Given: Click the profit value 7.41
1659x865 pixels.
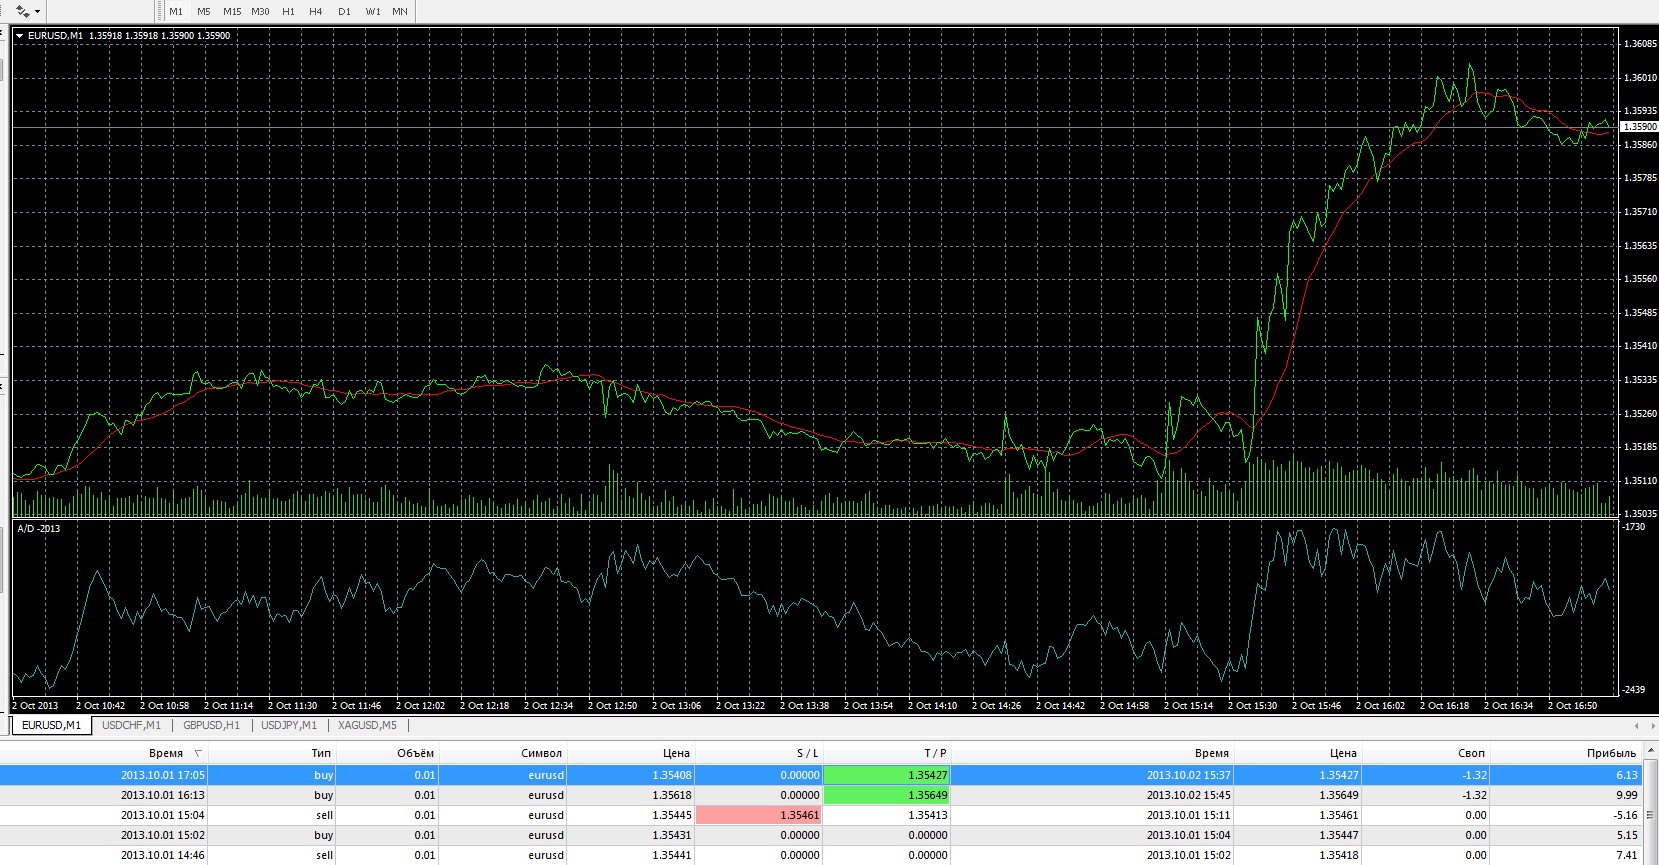Looking at the screenshot, I should click(1627, 855).
